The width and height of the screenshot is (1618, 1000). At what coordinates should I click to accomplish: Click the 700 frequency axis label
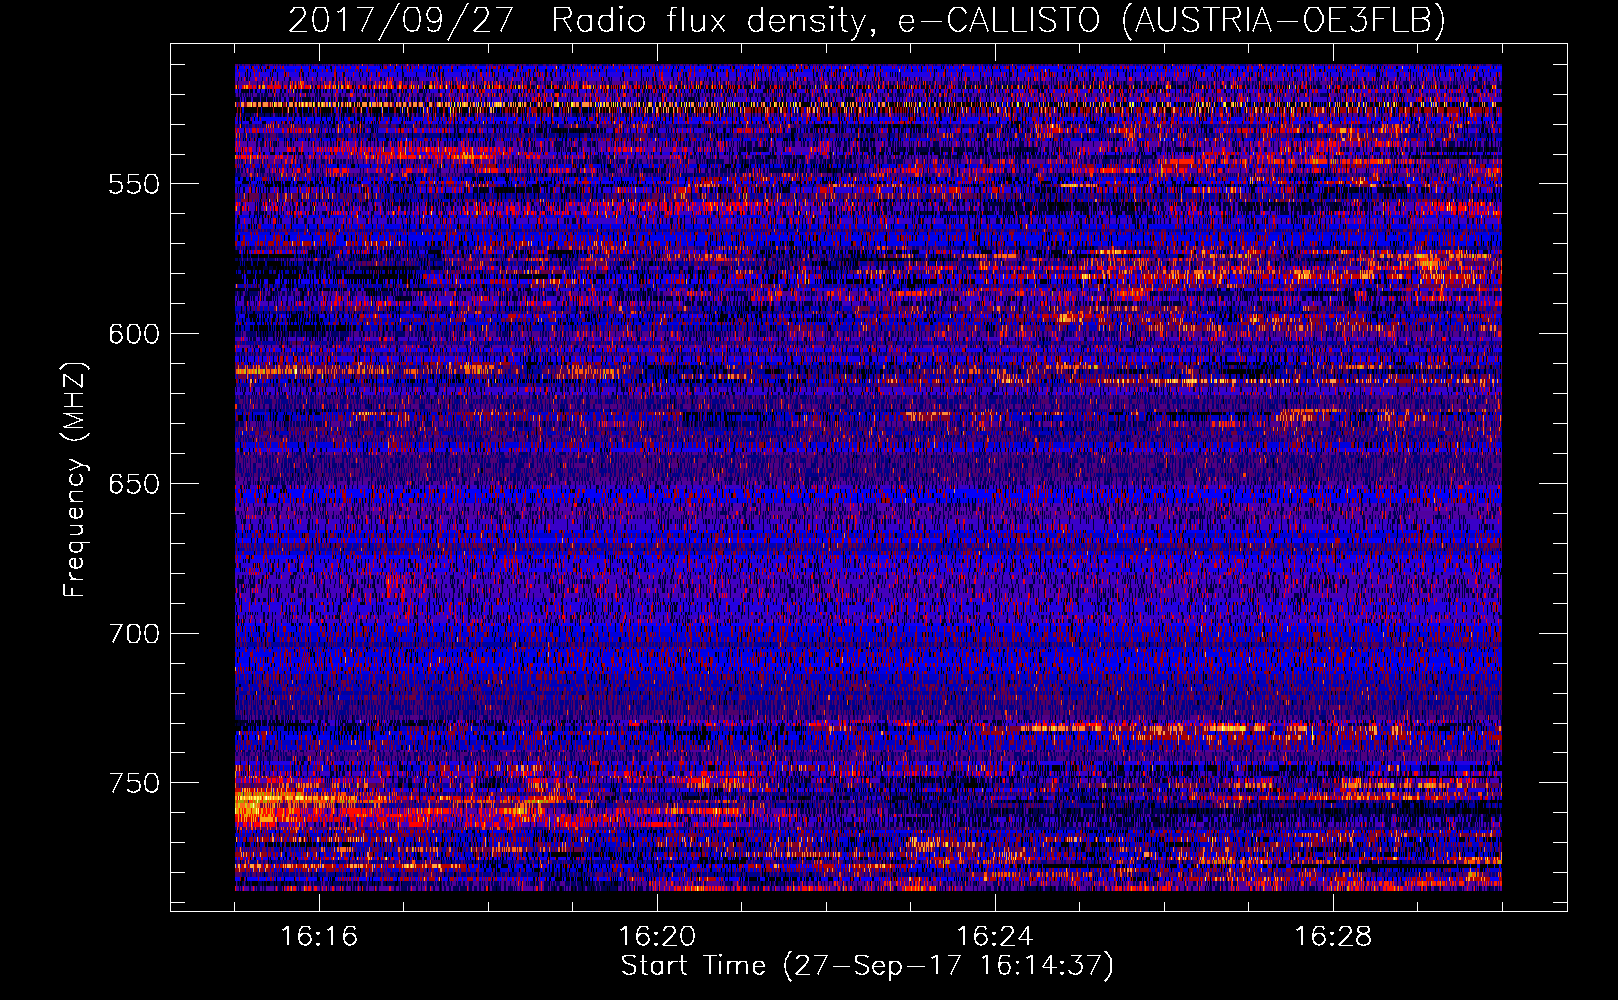tap(134, 634)
